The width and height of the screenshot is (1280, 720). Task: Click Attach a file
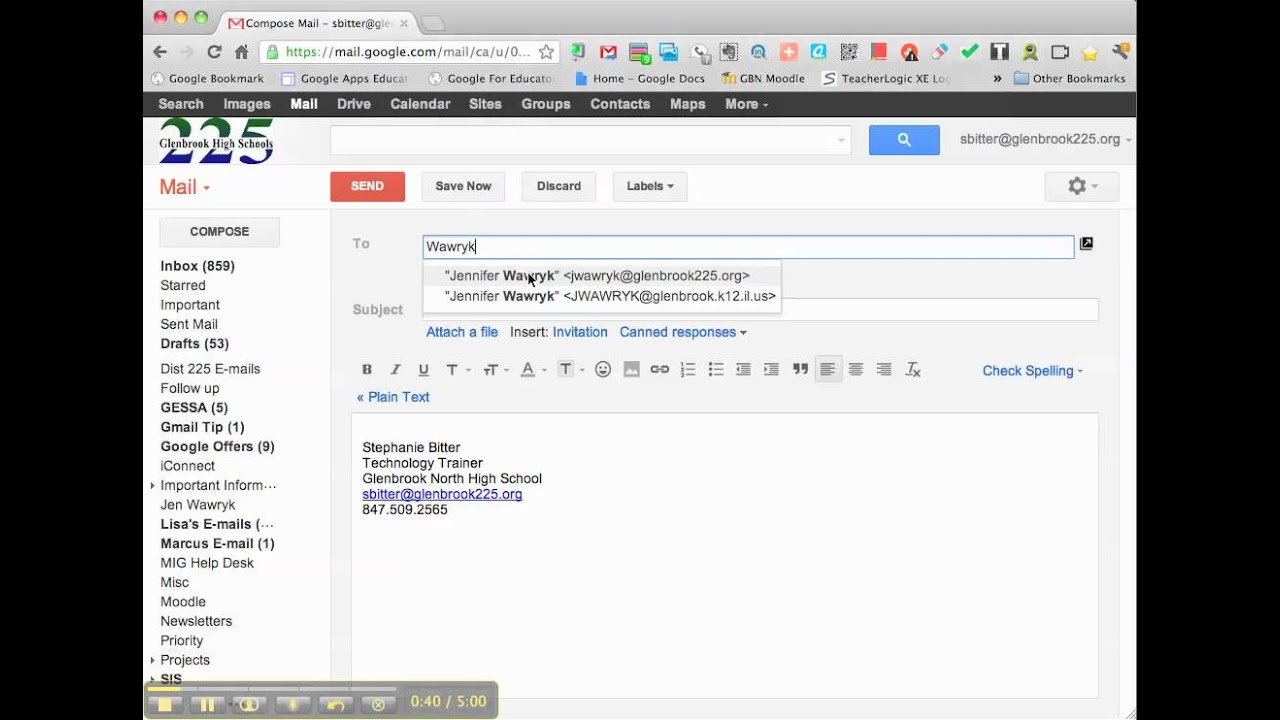462,332
